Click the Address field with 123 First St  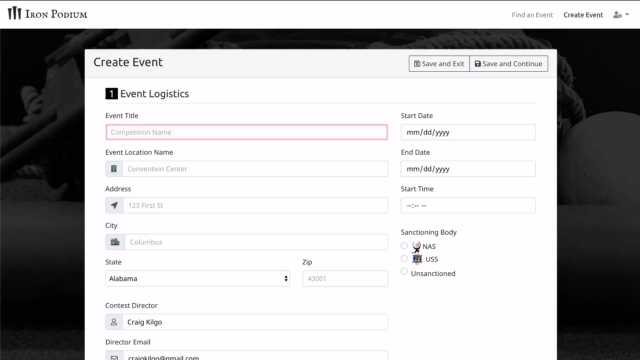click(256, 205)
